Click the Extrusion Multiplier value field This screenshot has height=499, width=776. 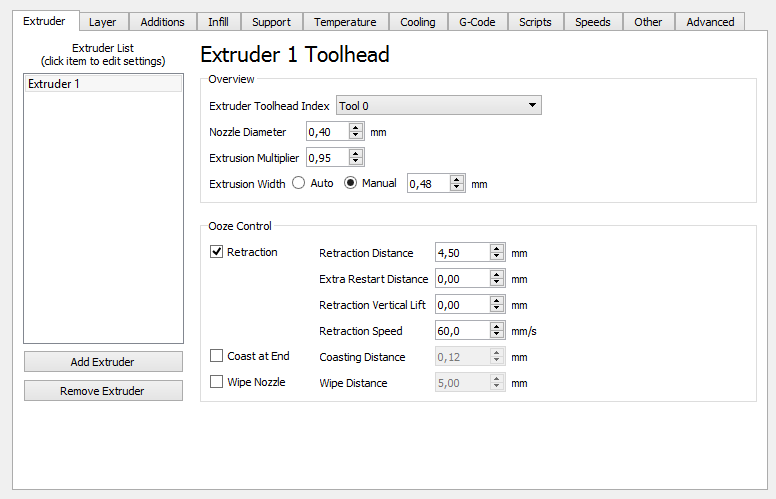point(328,157)
